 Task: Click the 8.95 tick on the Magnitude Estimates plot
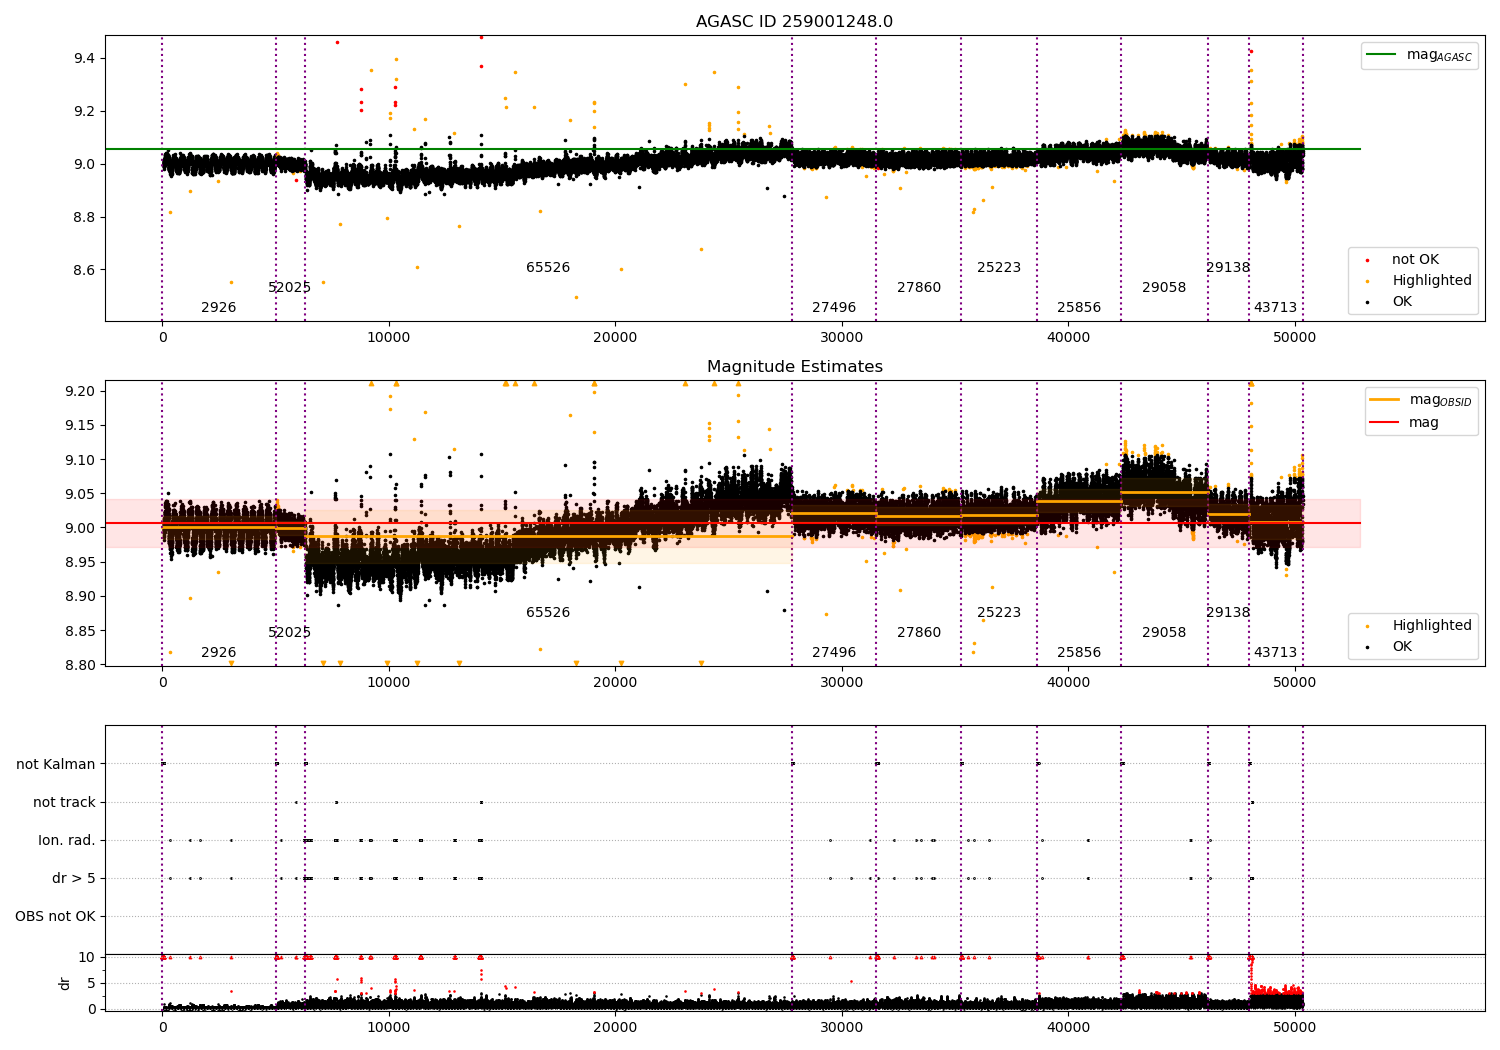pos(81,562)
